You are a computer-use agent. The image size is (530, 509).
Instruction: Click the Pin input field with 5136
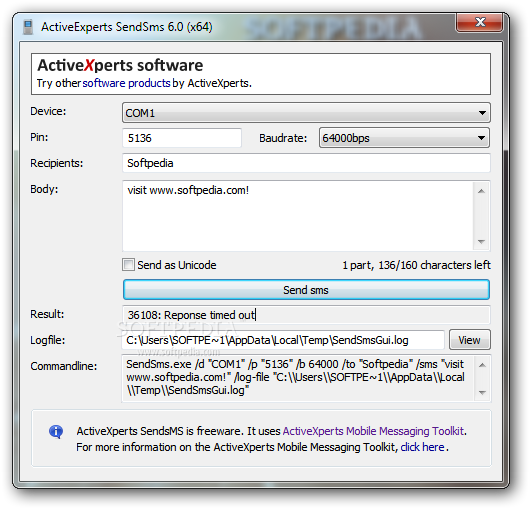coord(182,138)
